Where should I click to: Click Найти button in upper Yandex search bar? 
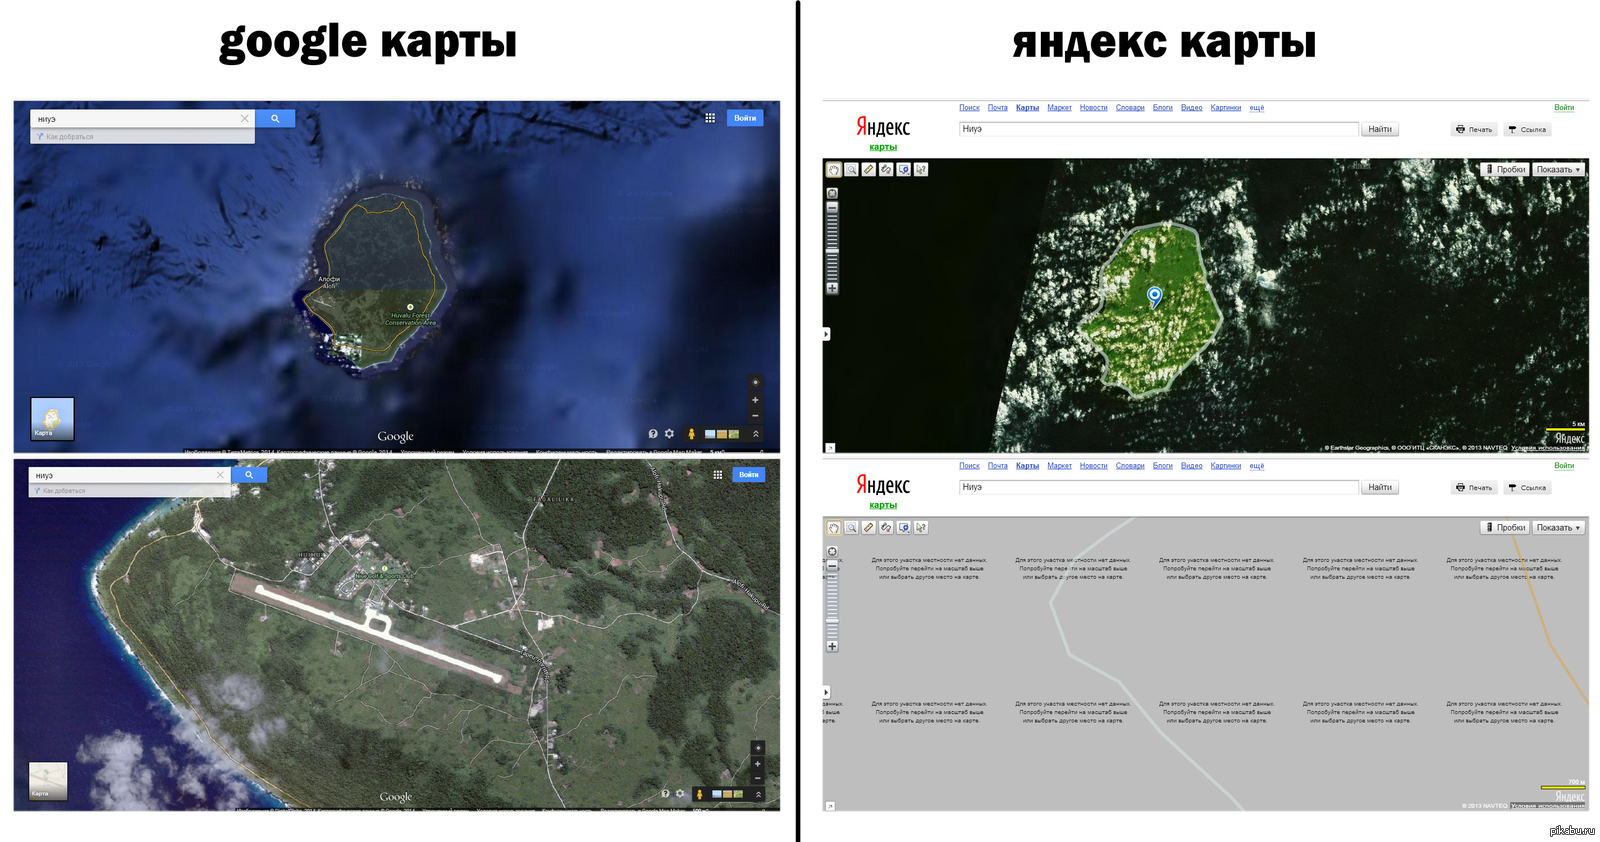pyautogui.click(x=1380, y=129)
